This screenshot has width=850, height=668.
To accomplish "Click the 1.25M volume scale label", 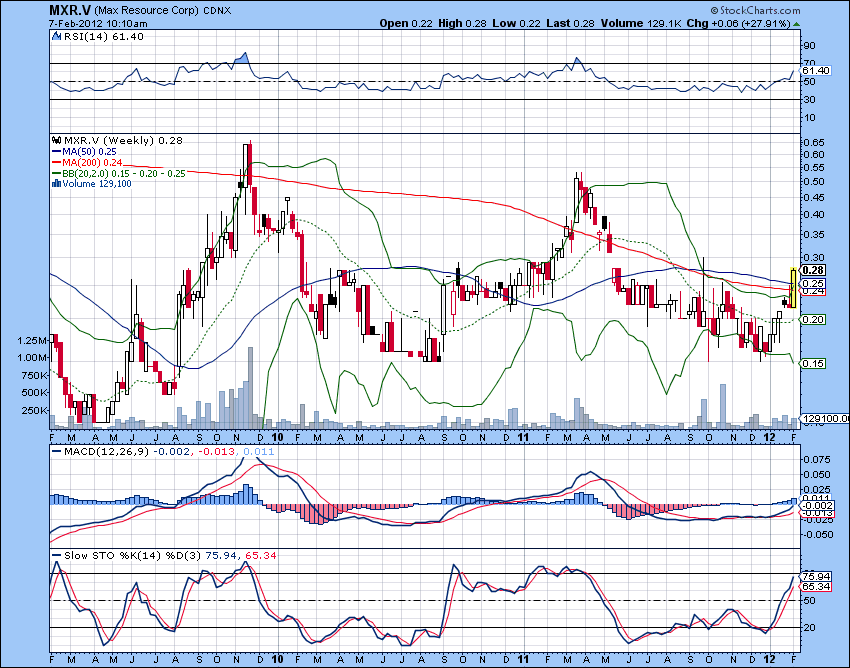I will coord(32,341).
